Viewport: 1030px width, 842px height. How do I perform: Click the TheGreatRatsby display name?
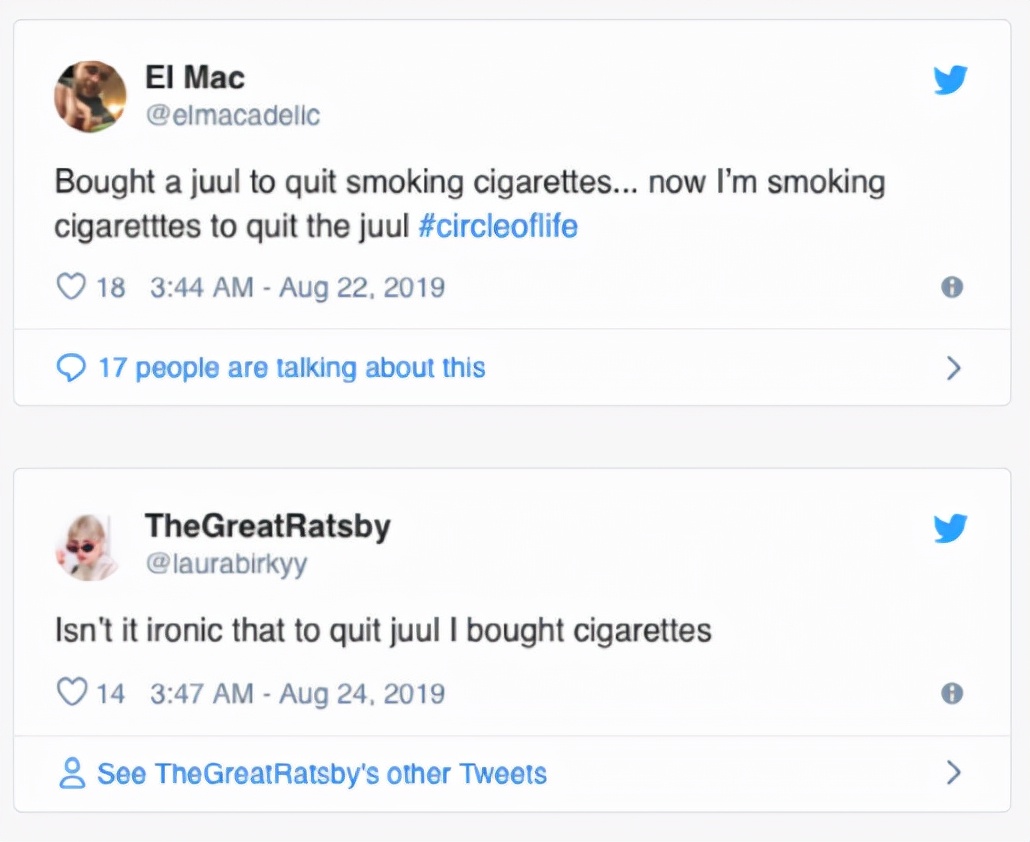[267, 526]
